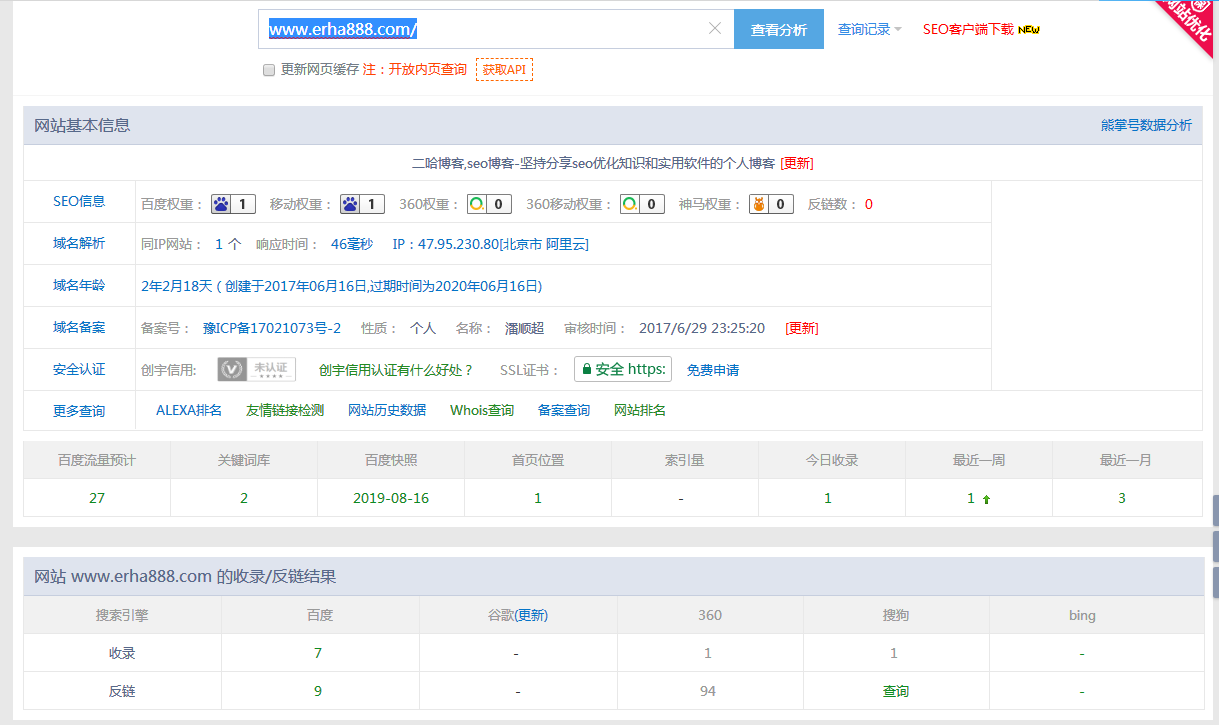This screenshot has width=1219, height=725.
Task: Click the 360 mobile weight badge
Action: 642,204
